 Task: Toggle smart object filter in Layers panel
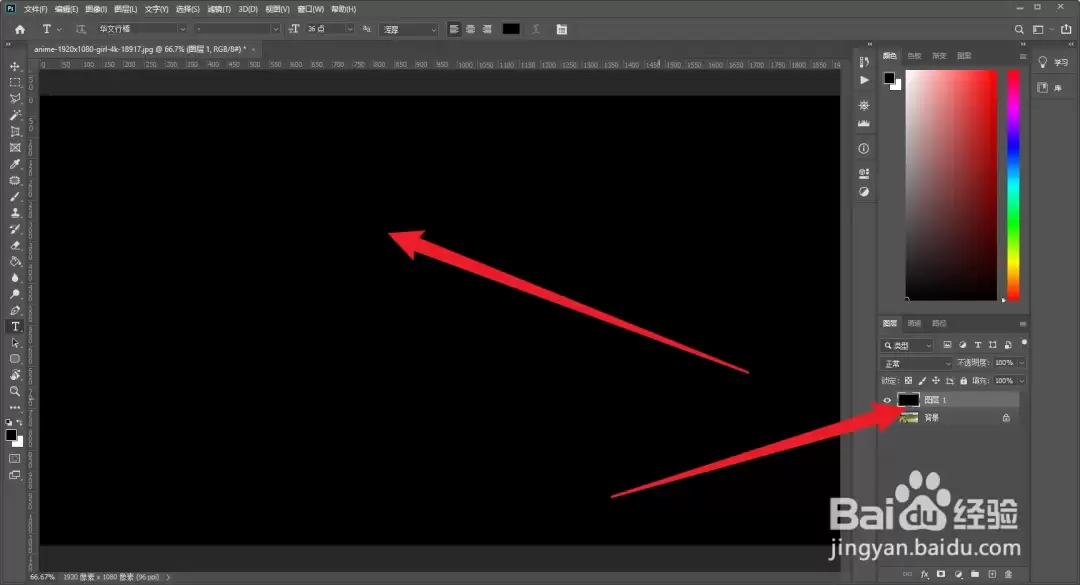(x=1008, y=345)
